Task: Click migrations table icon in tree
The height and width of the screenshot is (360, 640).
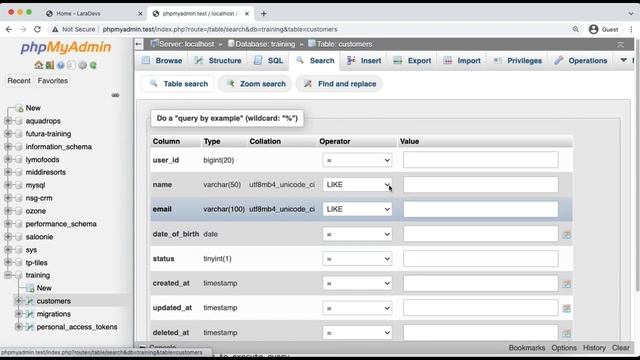Action: 30,314
